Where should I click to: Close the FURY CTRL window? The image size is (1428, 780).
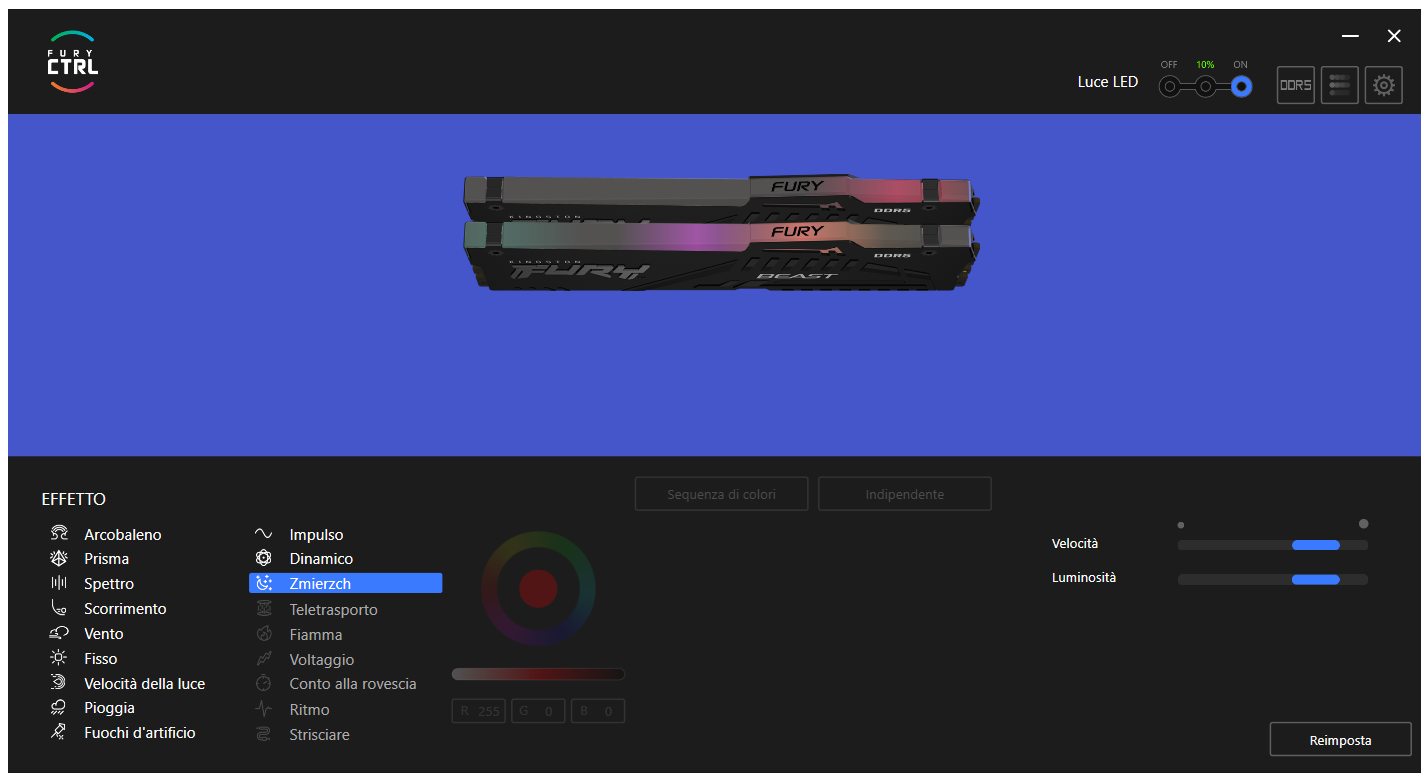tap(1394, 36)
